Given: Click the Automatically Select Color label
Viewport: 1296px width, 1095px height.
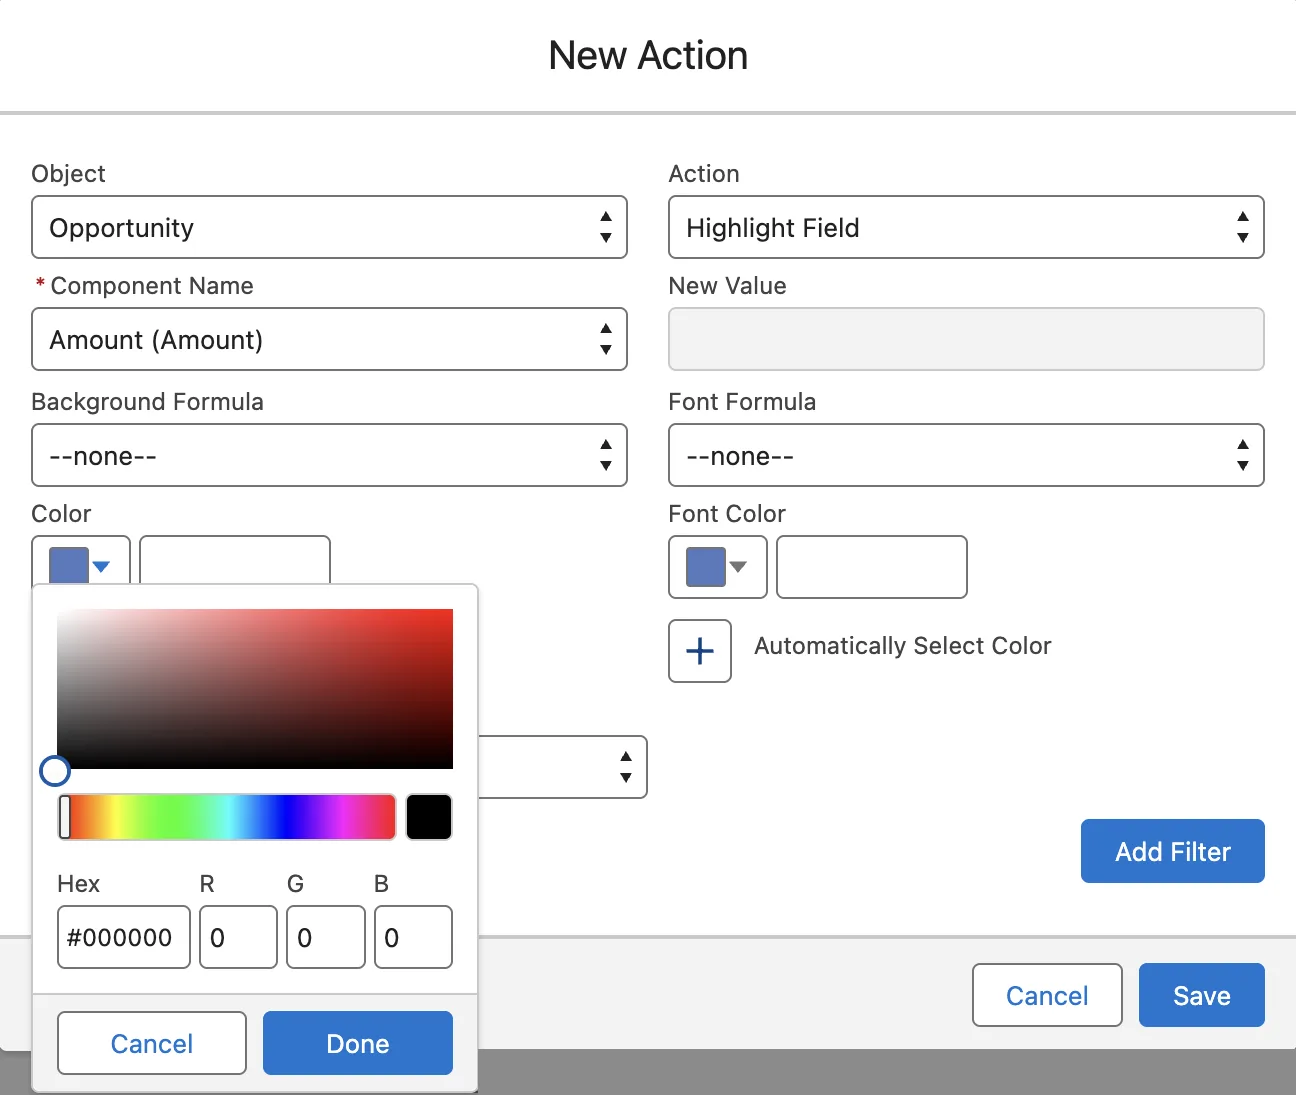Looking at the screenshot, I should pyautogui.click(x=903, y=646).
